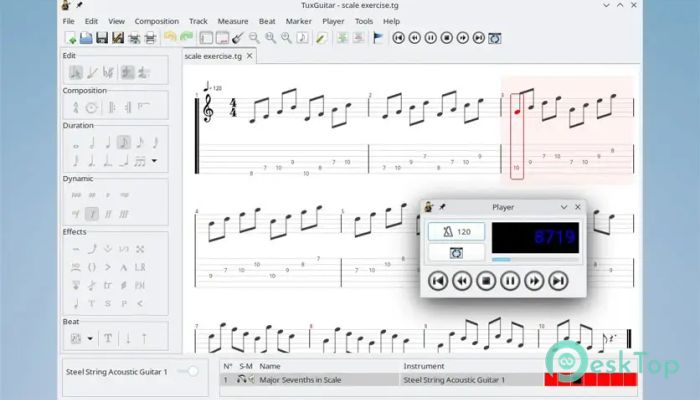The image size is (700, 400).
Task: Select the pianissimo dynamic
Action: click(92, 195)
